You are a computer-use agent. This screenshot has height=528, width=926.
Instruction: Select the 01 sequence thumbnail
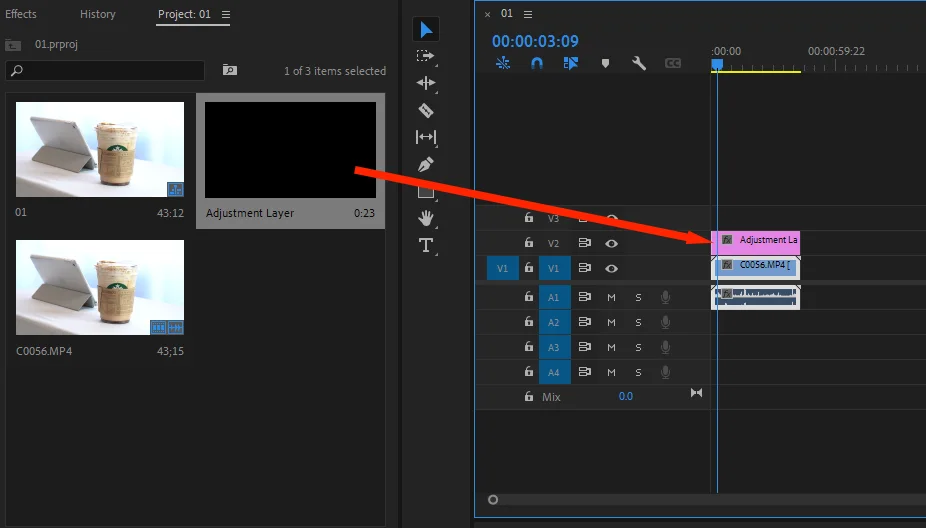point(100,149)
